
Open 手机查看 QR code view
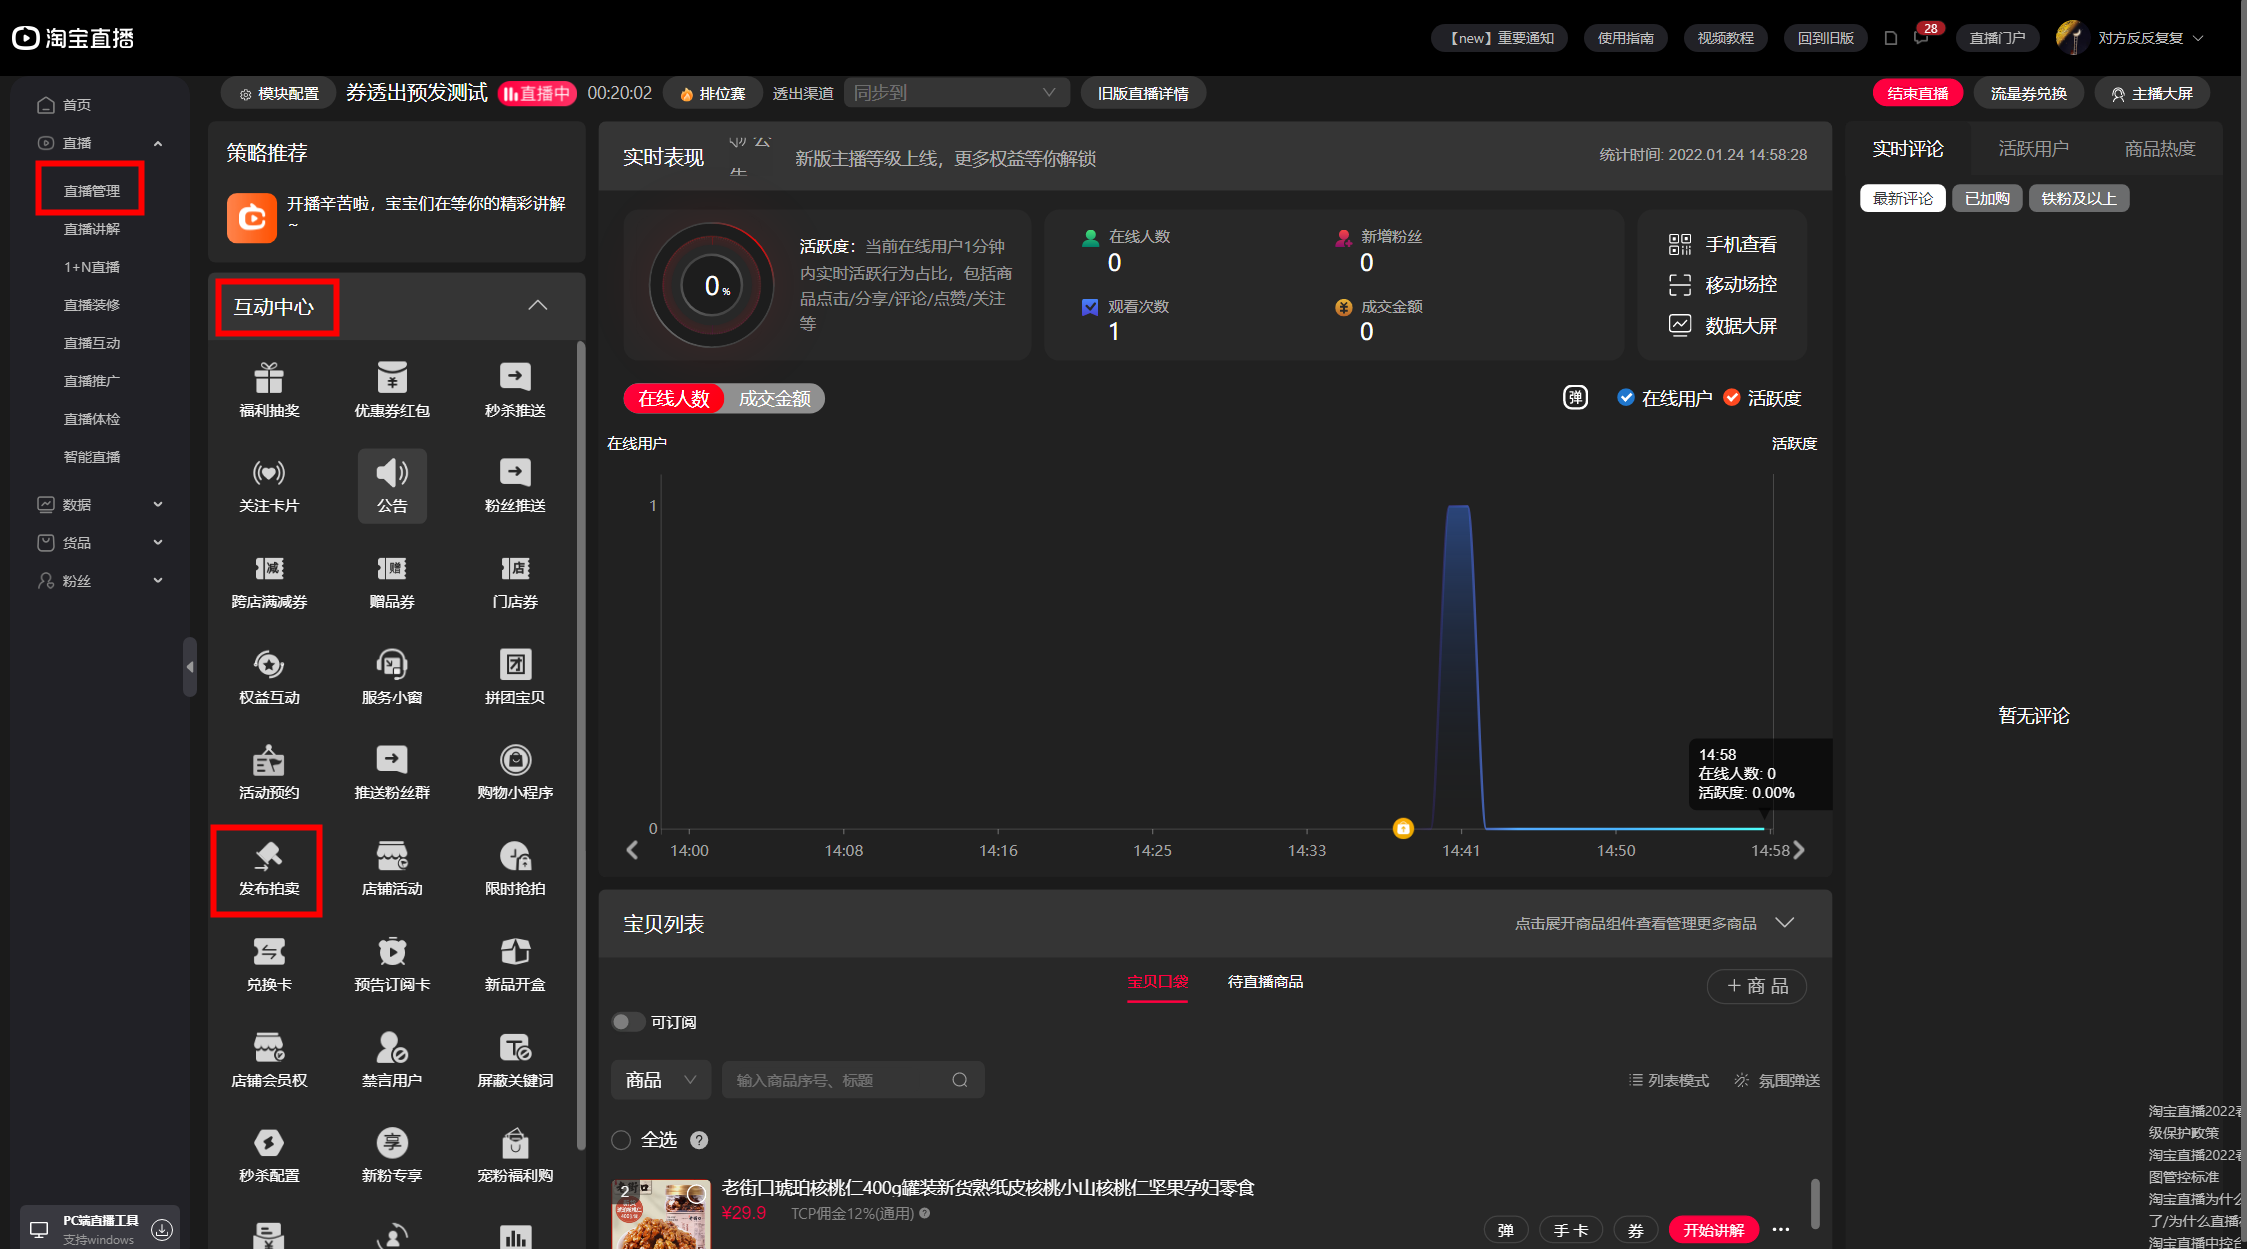tap(1723, 244)
